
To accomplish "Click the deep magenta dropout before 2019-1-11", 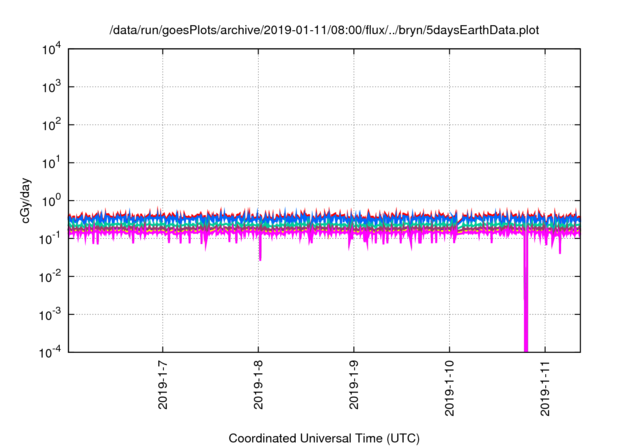I will pos(526,294).
